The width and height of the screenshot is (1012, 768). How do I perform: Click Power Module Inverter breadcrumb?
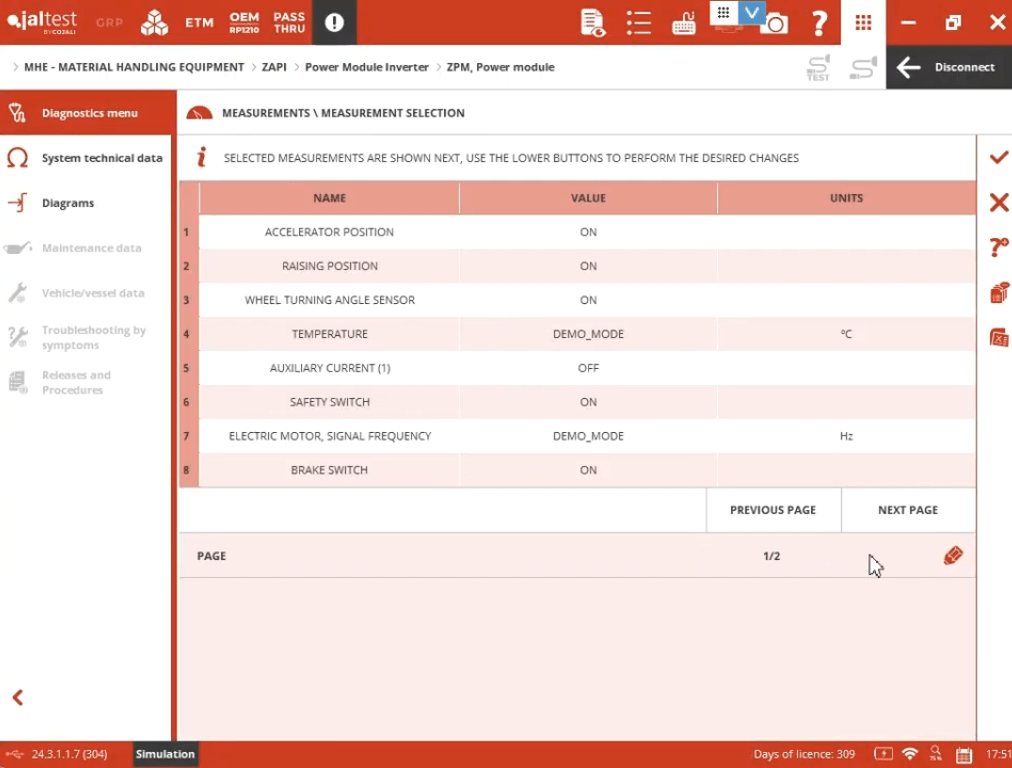367,67
